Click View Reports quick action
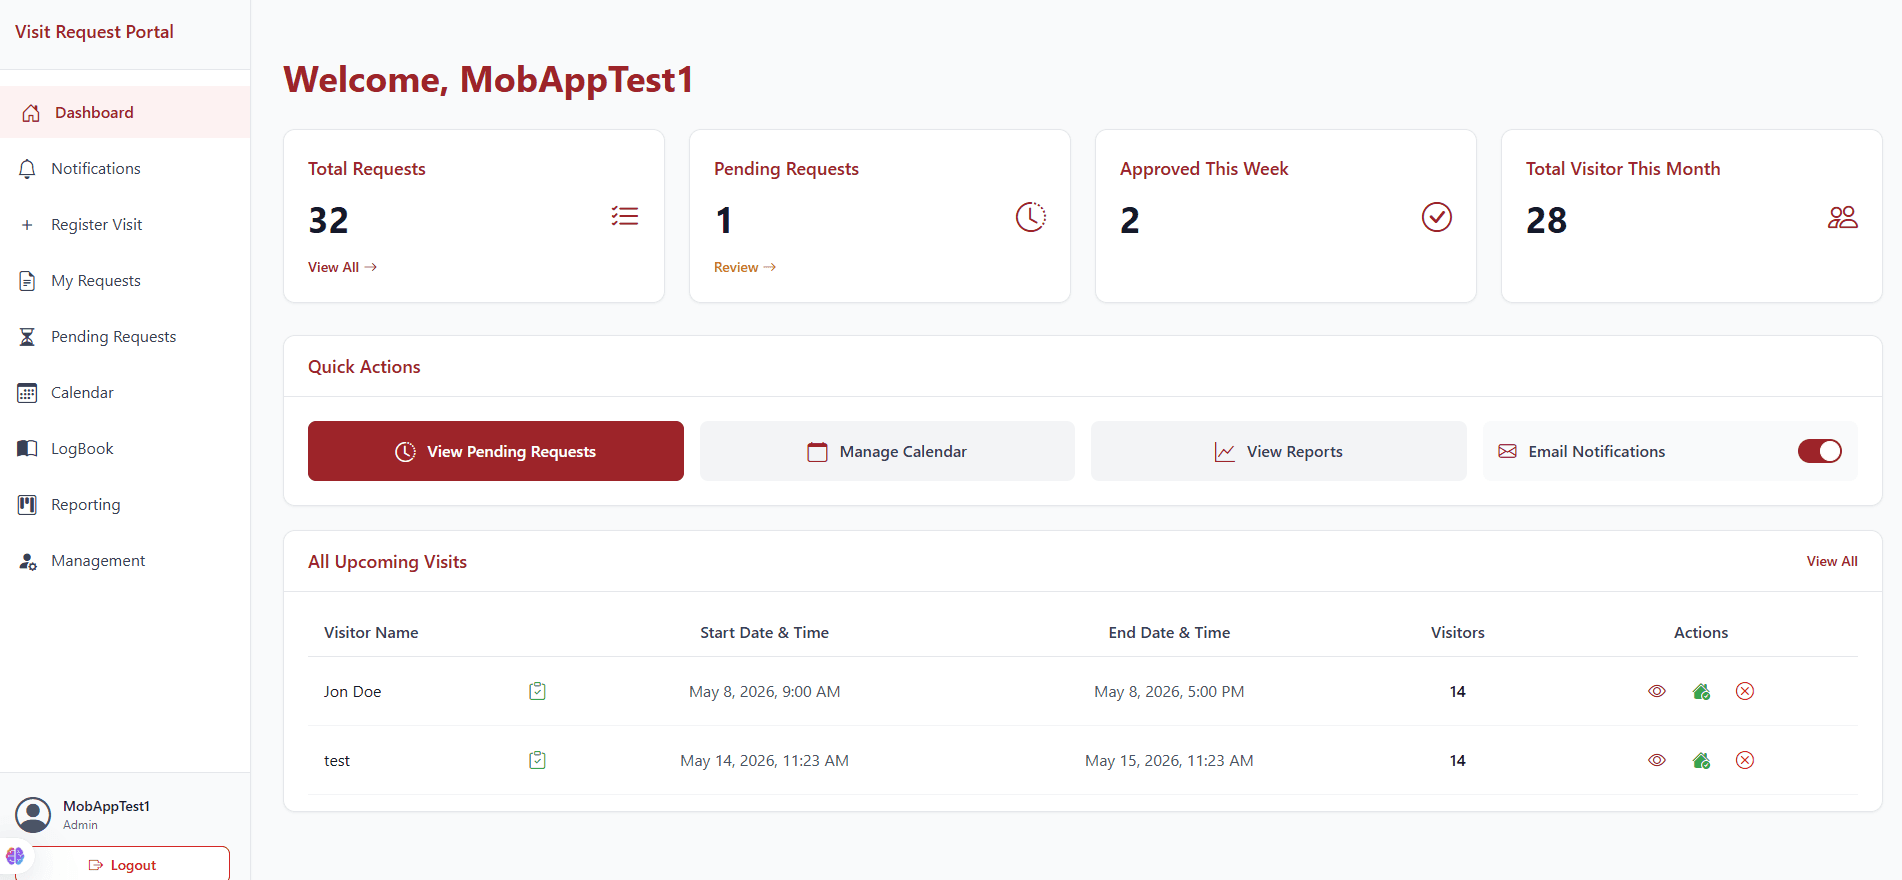The image size is (1902, 880). click(1279, 451)
